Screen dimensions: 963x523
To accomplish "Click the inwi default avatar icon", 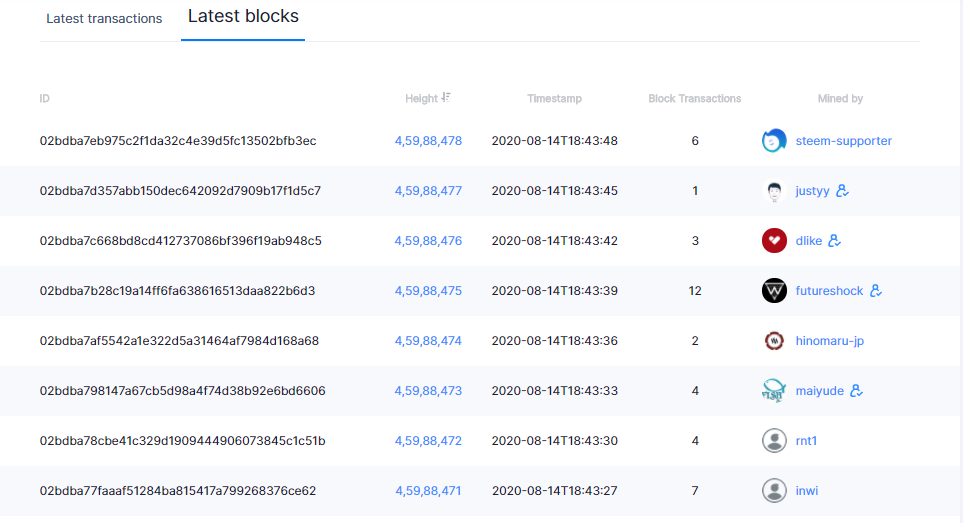I will [774, 491].
